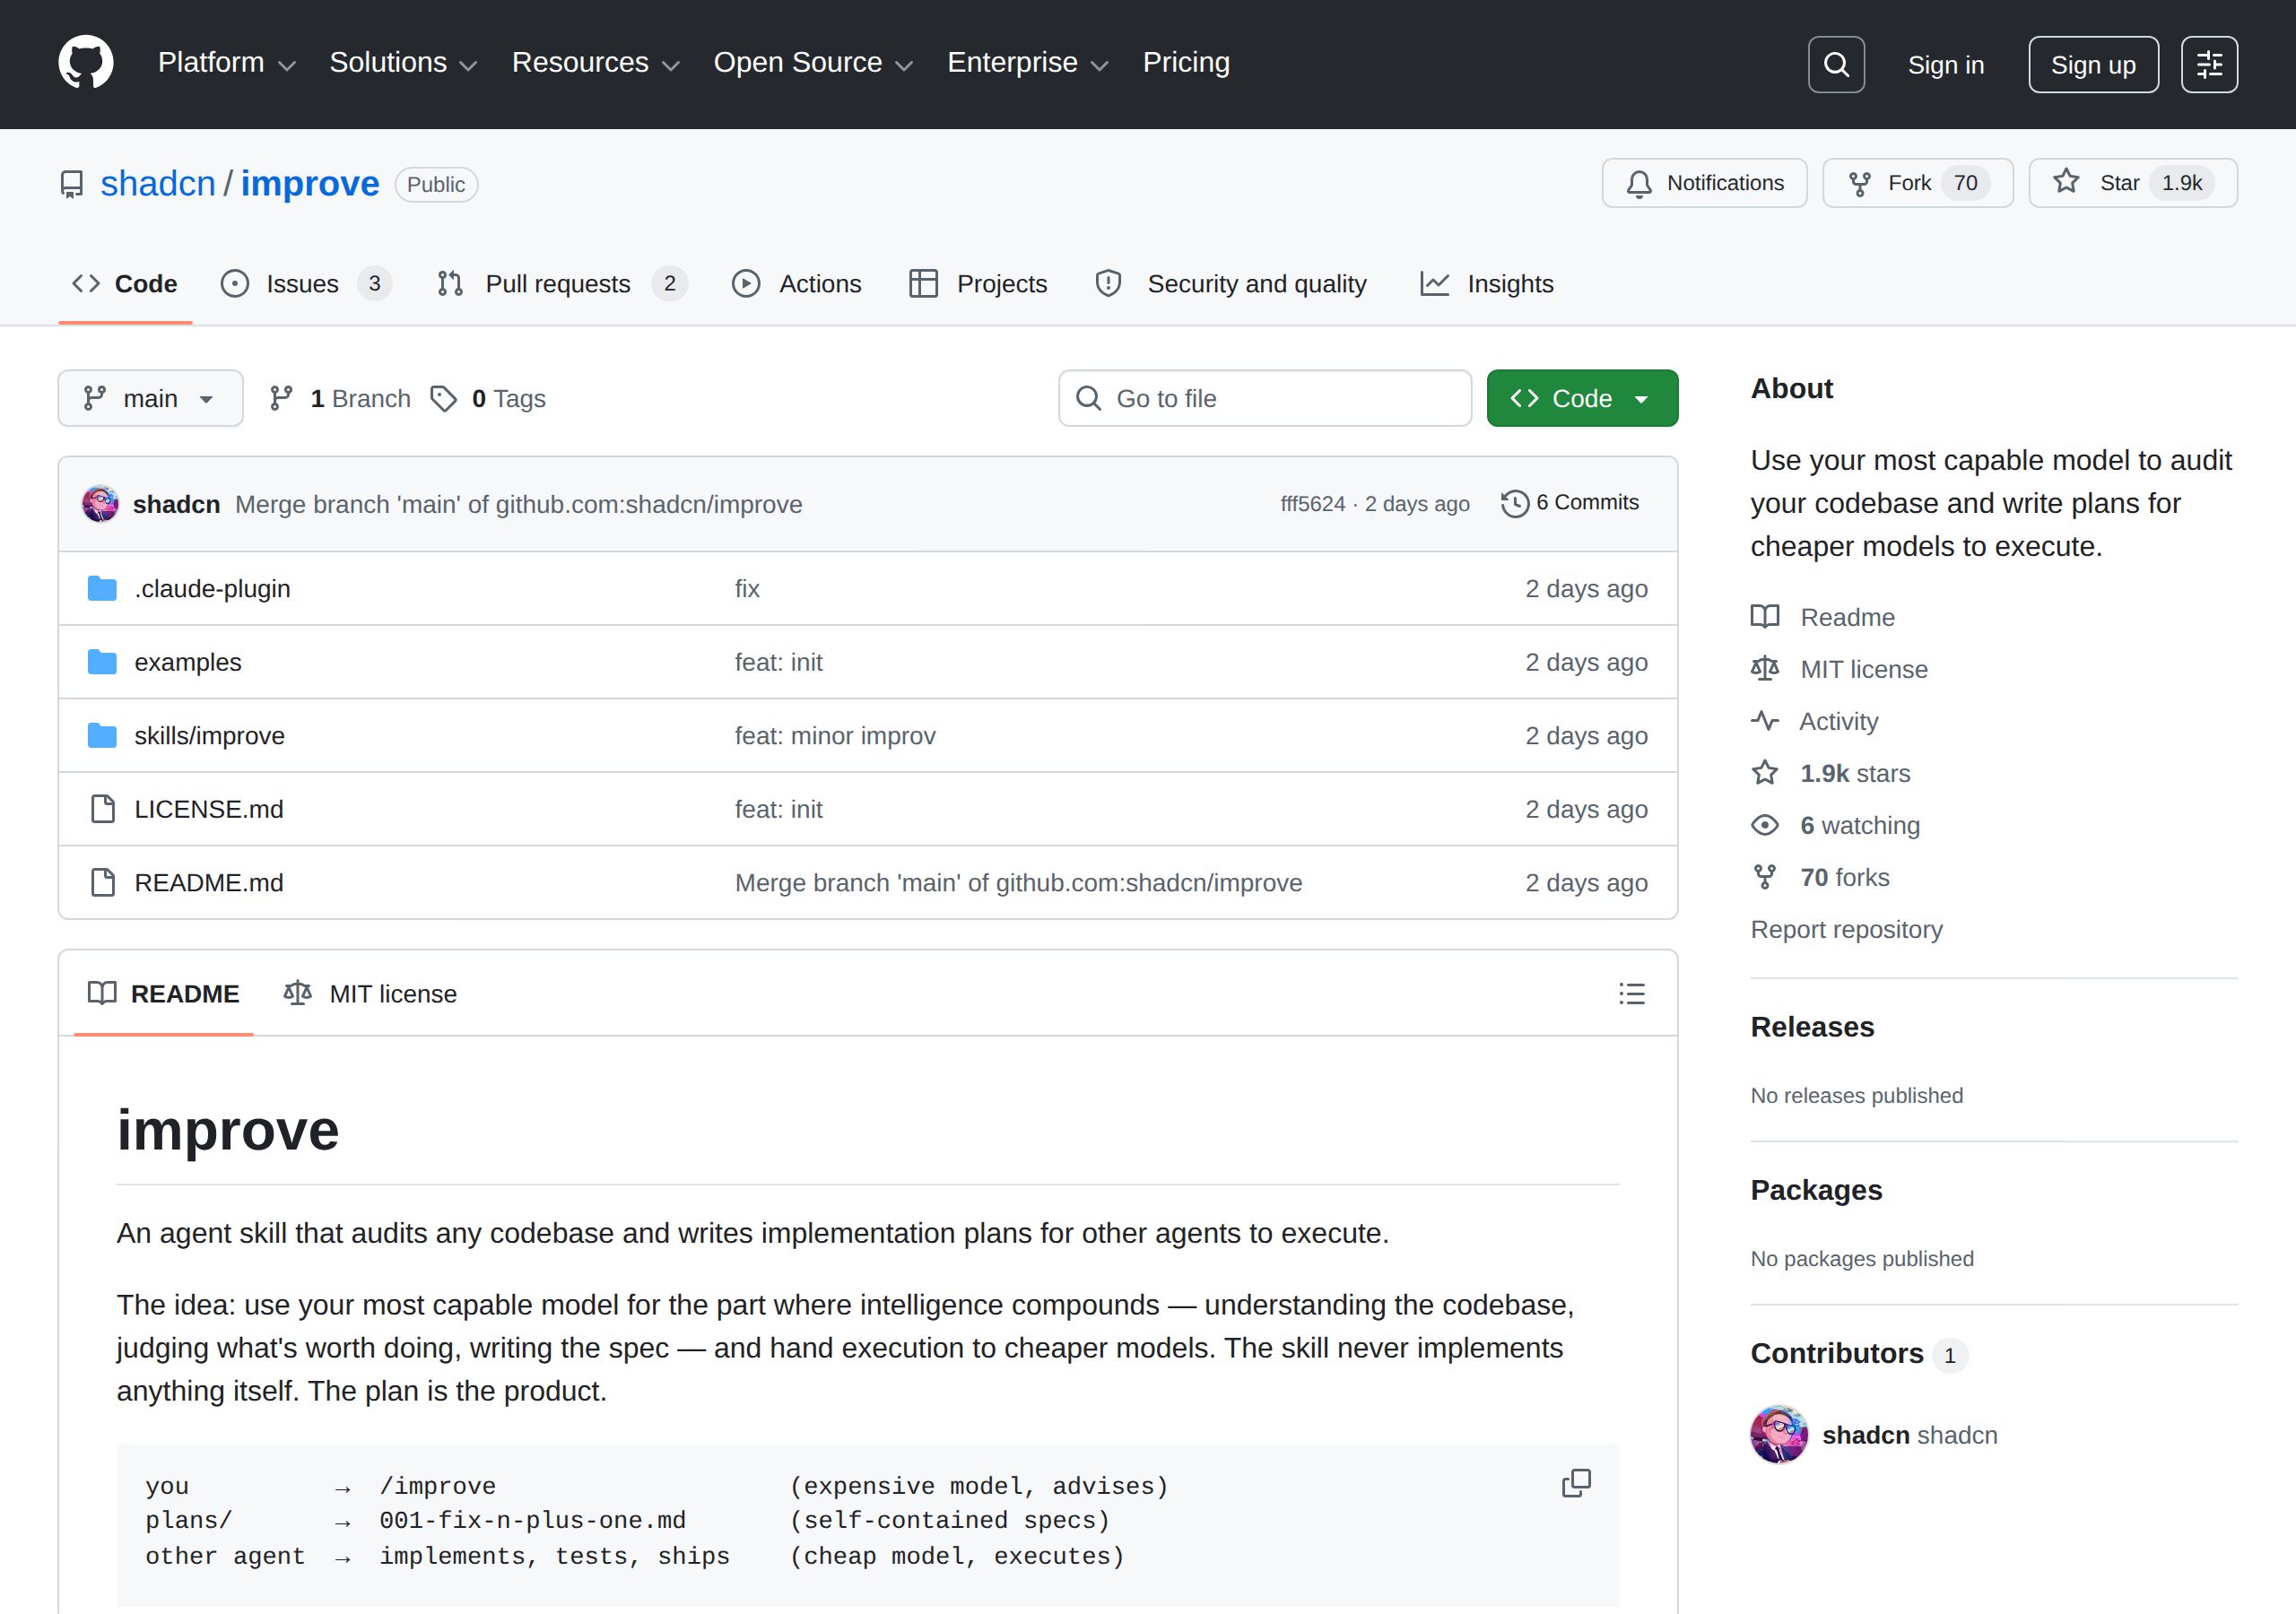Open the main branch selector dropdown
This screenshot has height=1614, width=2296.
click(x=150, y=399)
